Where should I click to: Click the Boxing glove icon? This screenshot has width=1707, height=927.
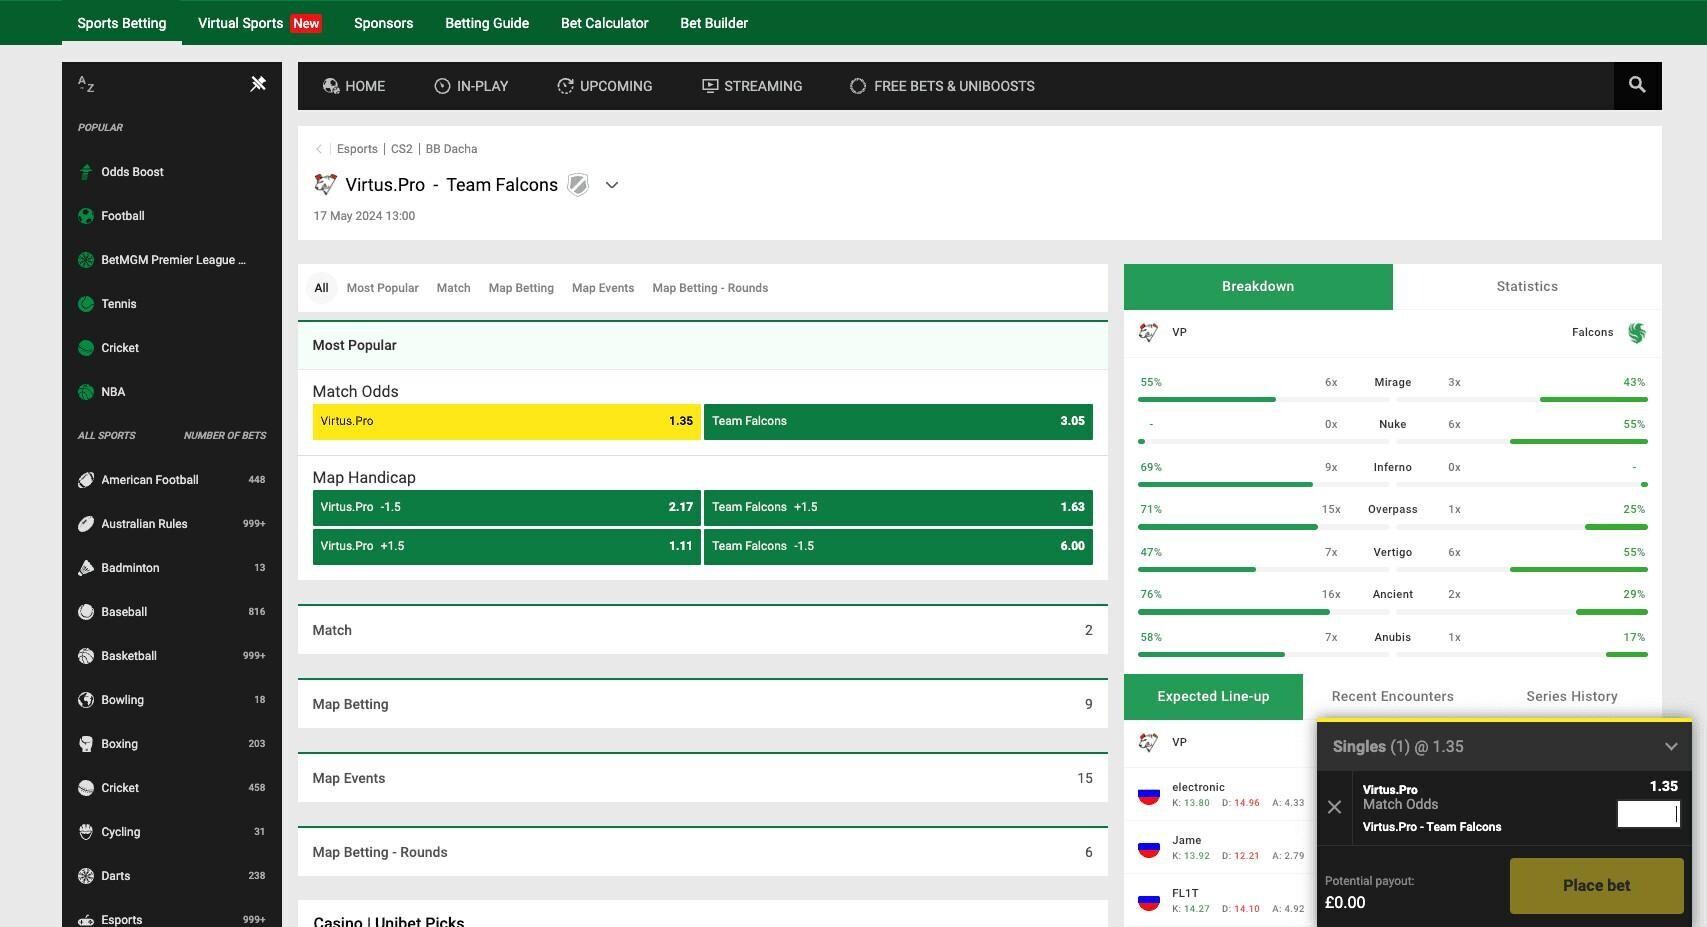point(86,744)
